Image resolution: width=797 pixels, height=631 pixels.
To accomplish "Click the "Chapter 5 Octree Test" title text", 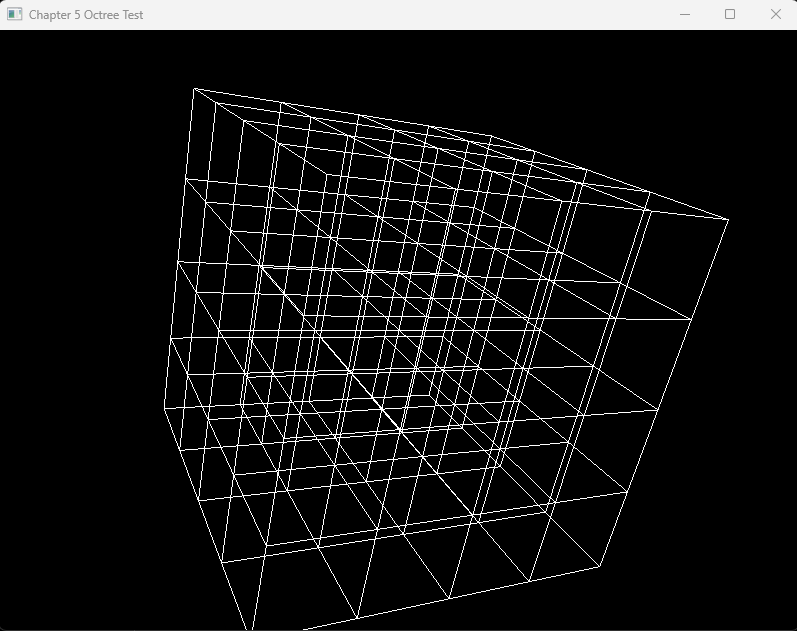I will (86, 14).
